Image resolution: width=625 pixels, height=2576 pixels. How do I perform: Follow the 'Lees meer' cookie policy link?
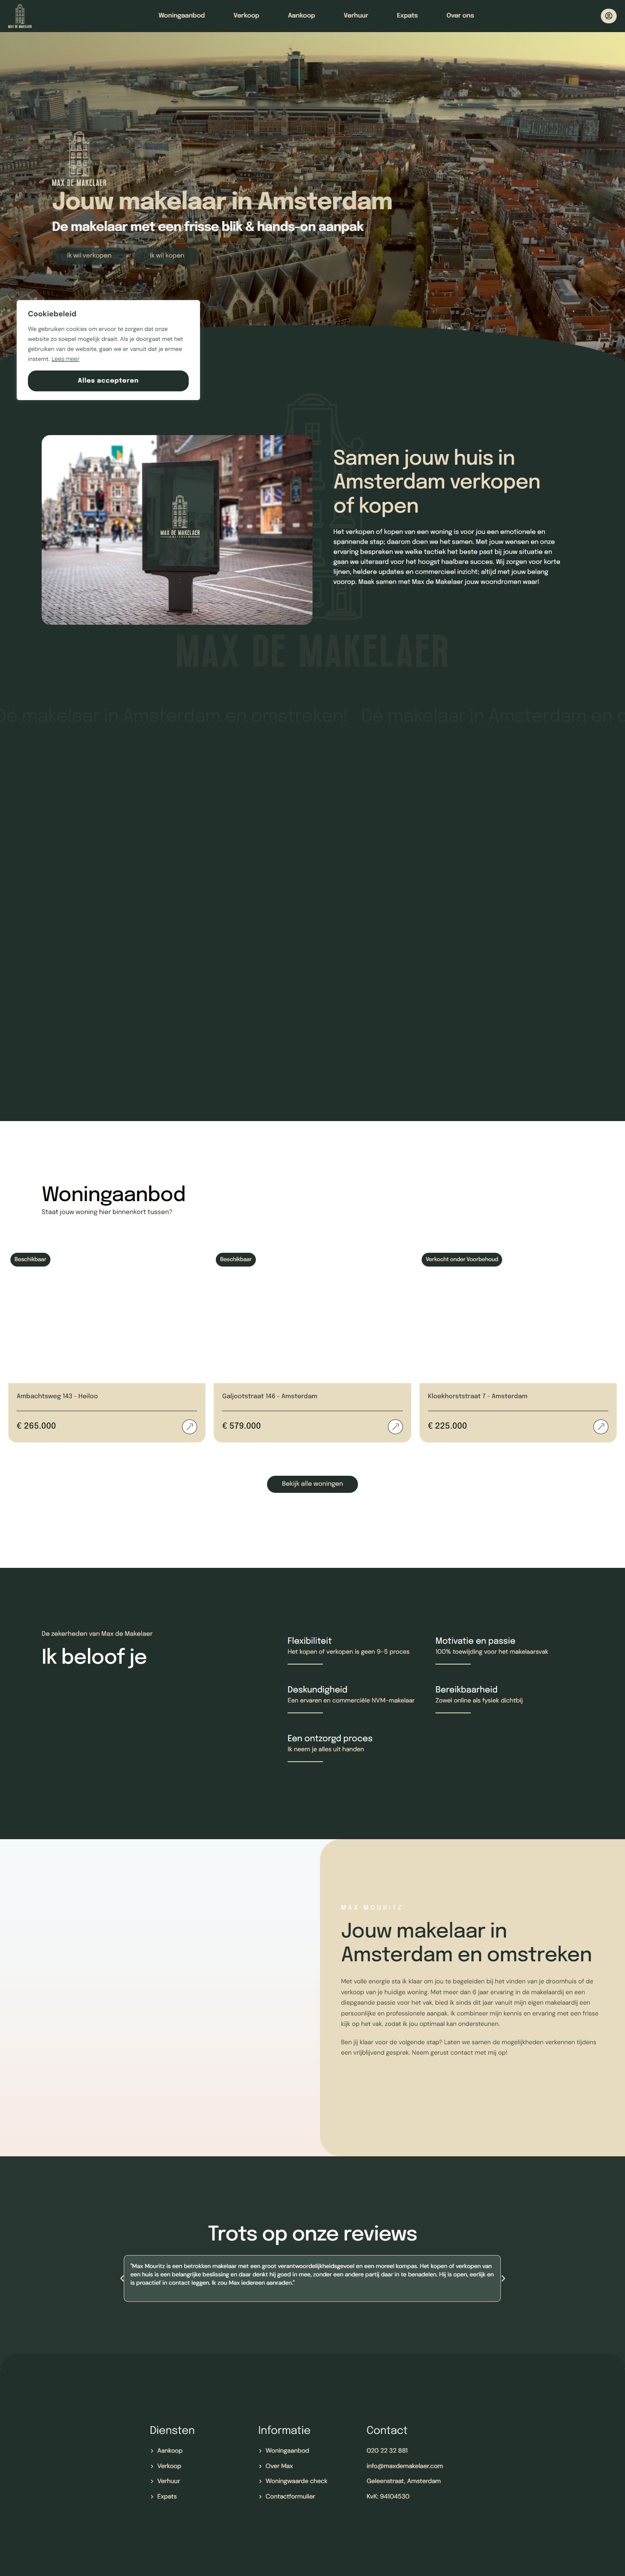(x=65, y=359)
